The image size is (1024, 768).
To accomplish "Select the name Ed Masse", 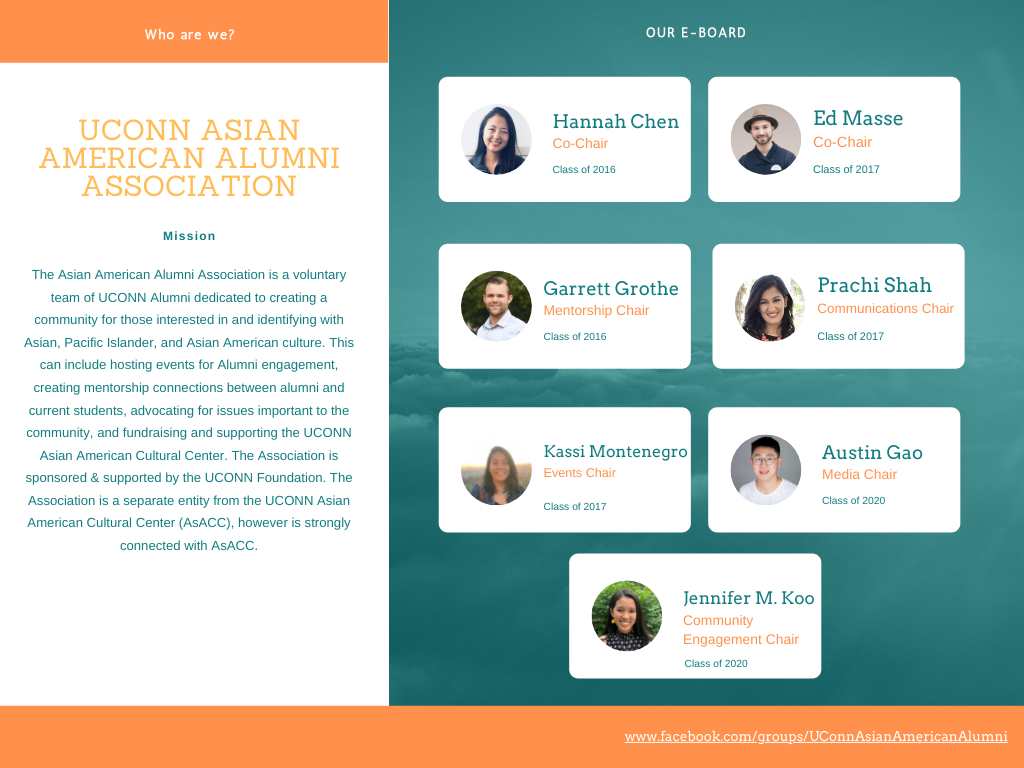I will tap(858, 118).
